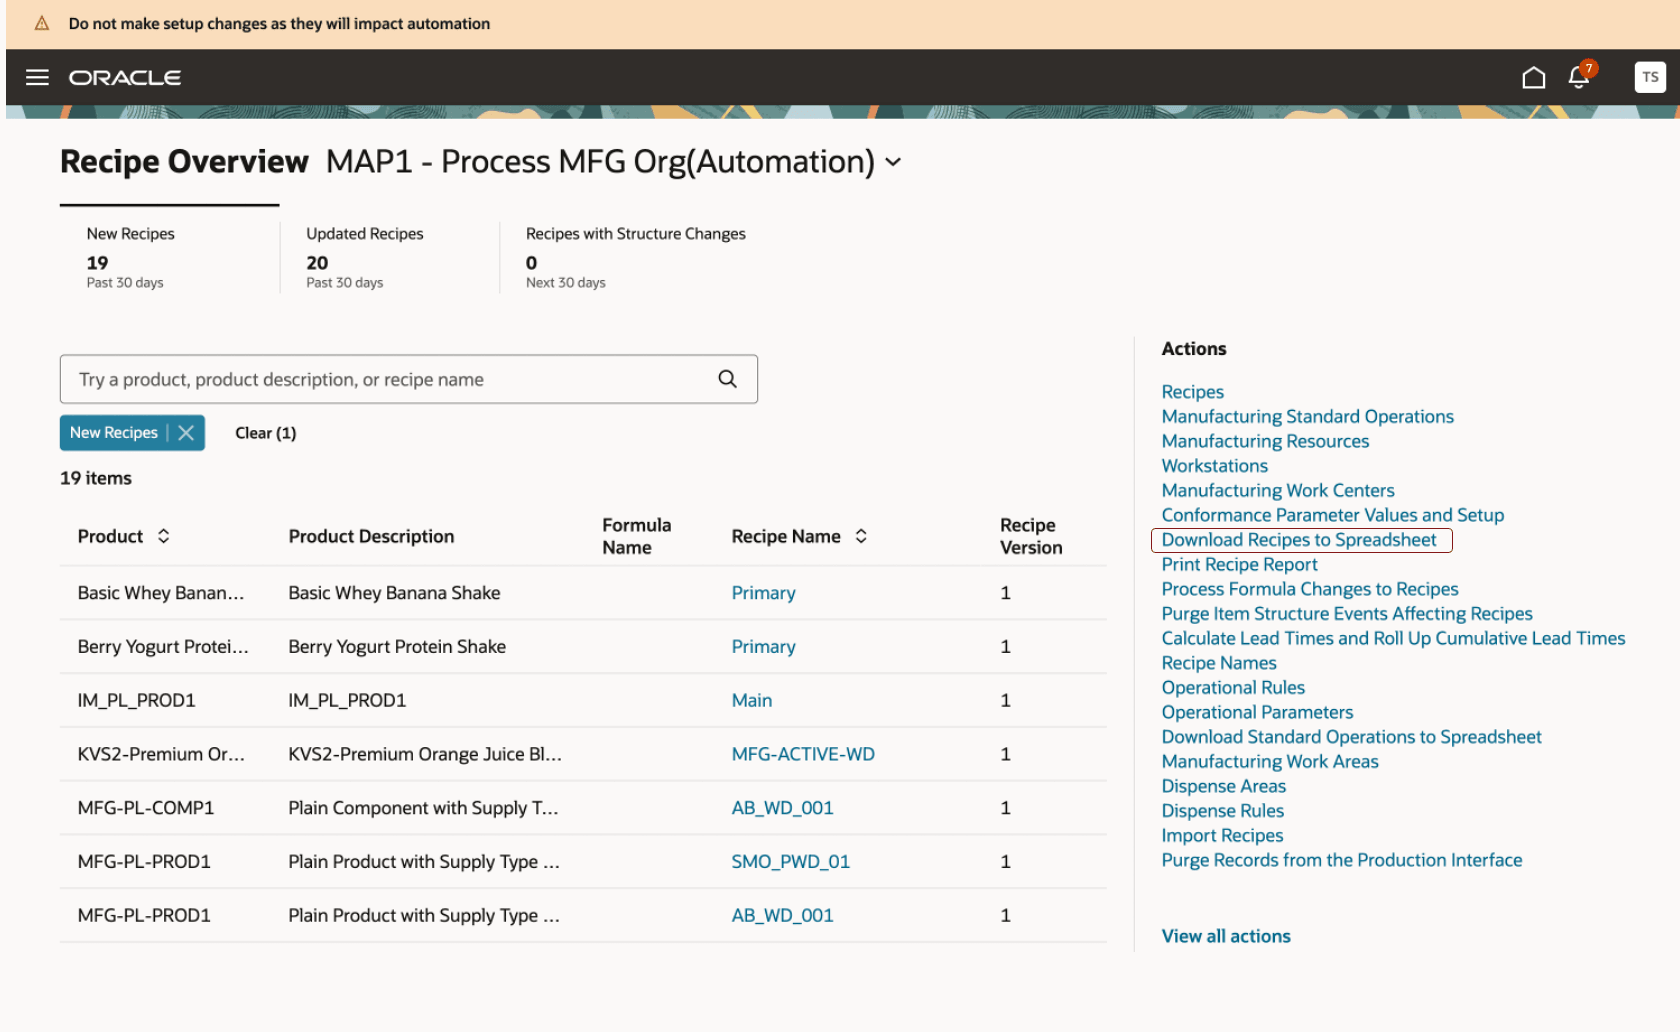Open the Recipes action link
Viewport: 1680px width, 1032px height.
(1192, 392)
